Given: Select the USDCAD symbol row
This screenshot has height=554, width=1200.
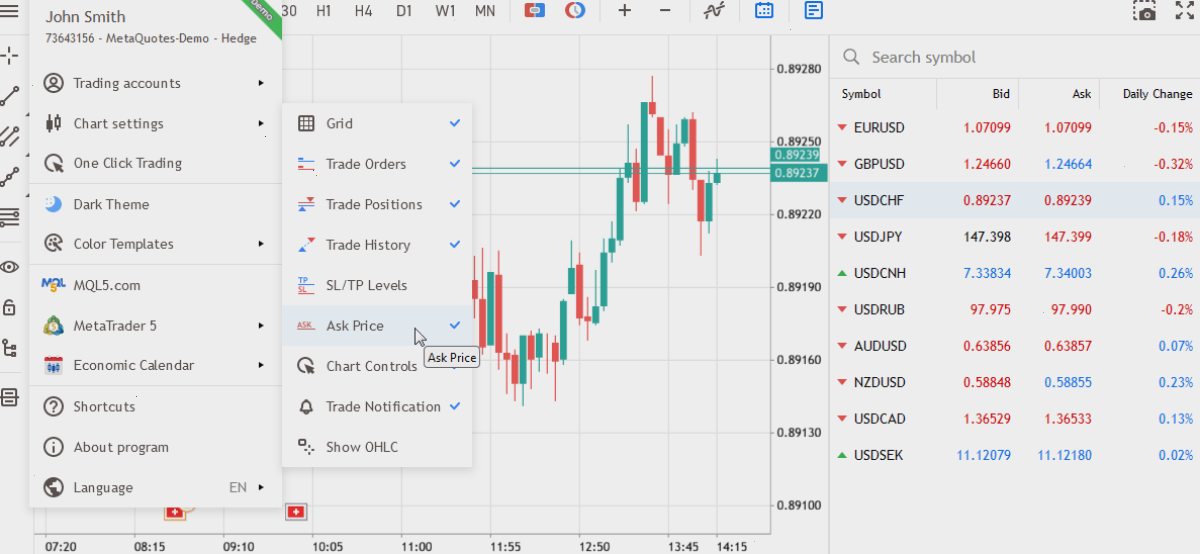Looking at the screenshot, I should click(x=1015, y=419).
